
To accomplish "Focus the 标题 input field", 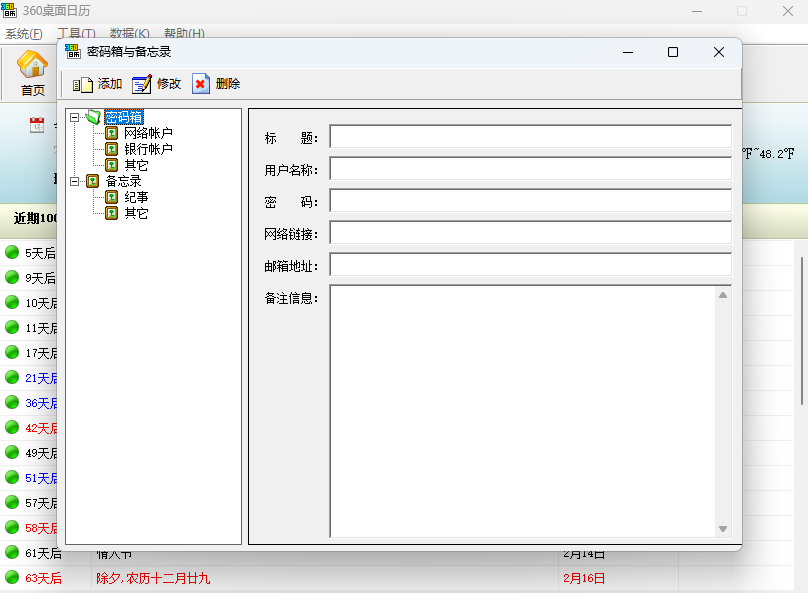I will coord(530,137).
